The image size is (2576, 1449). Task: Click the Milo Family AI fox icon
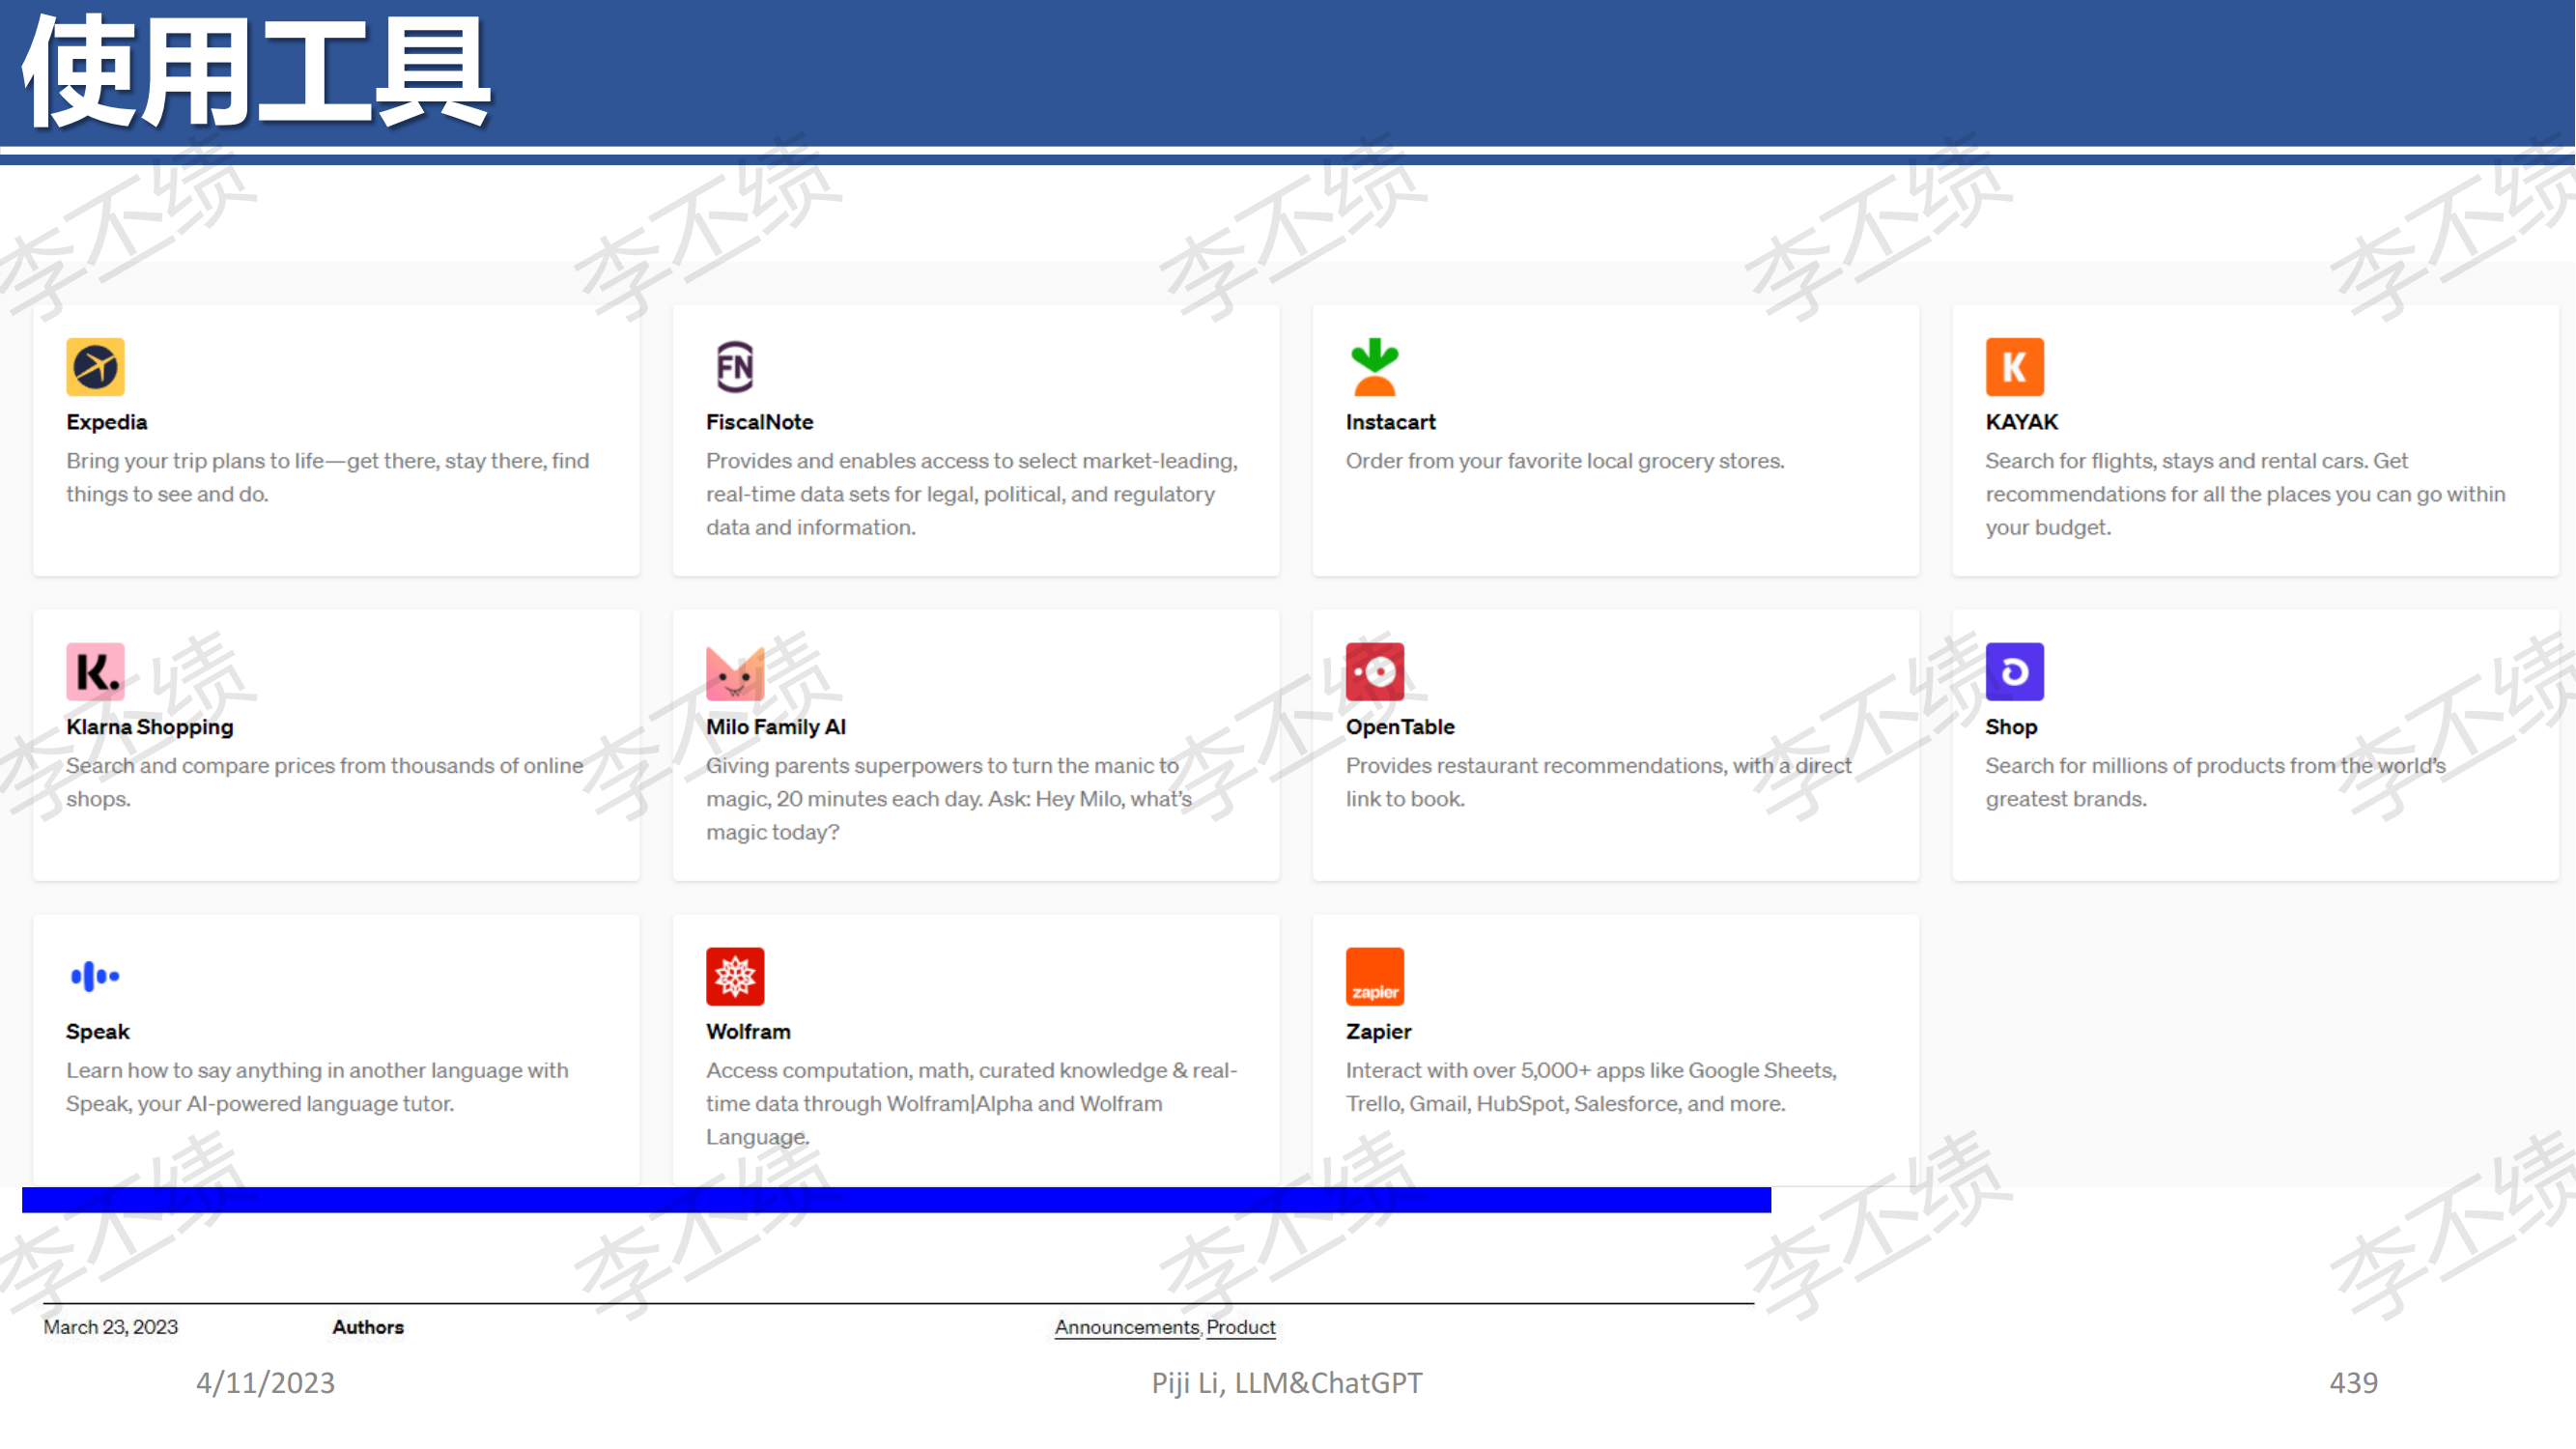coord(735,672)
